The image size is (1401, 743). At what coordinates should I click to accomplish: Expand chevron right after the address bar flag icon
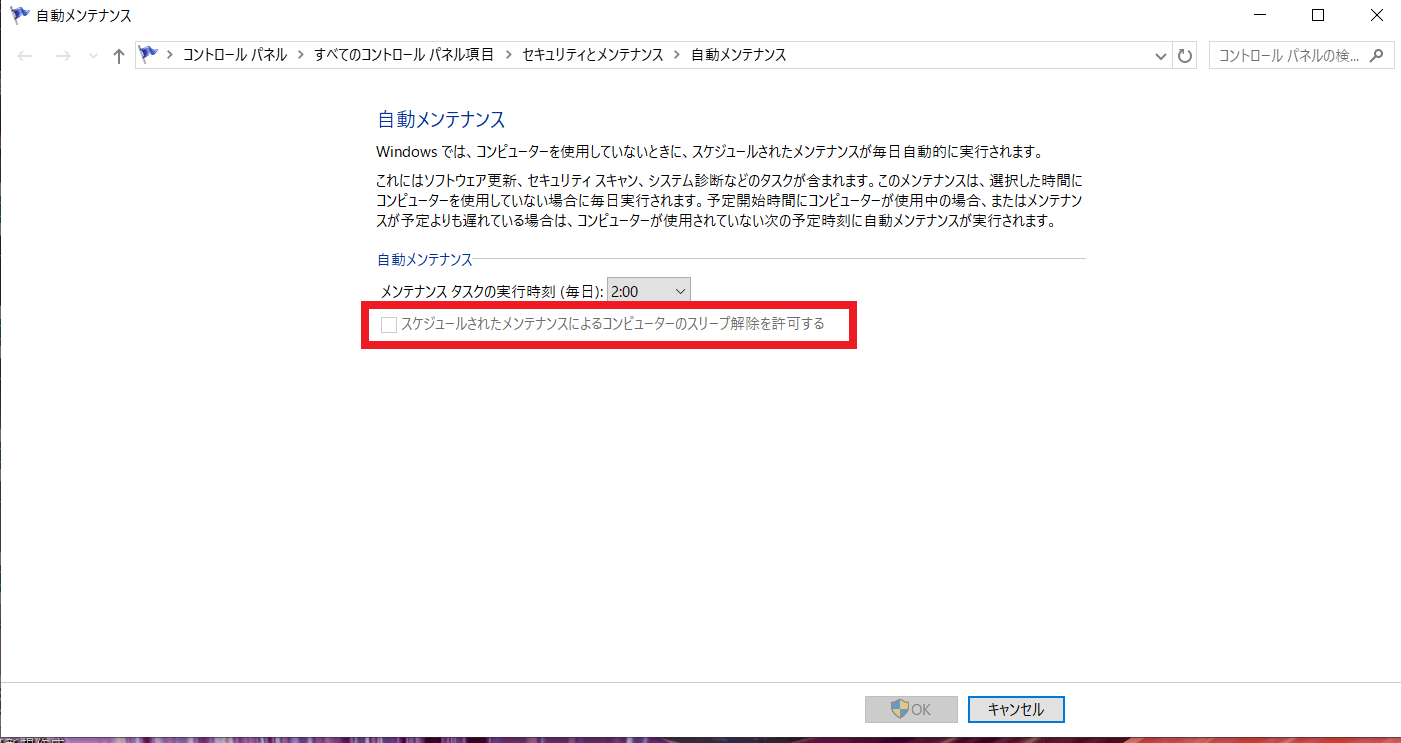tap(170, 55)
